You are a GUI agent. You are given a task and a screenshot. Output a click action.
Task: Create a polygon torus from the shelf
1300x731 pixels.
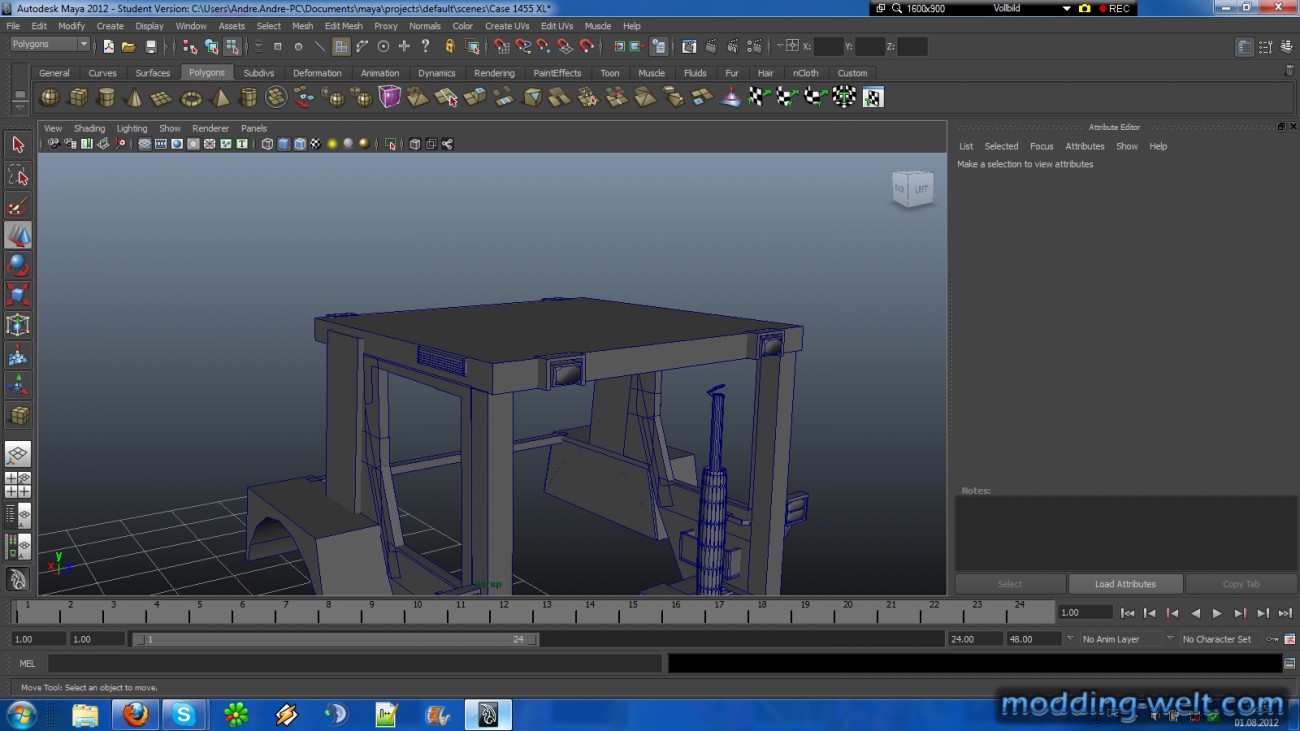point(190,97)
